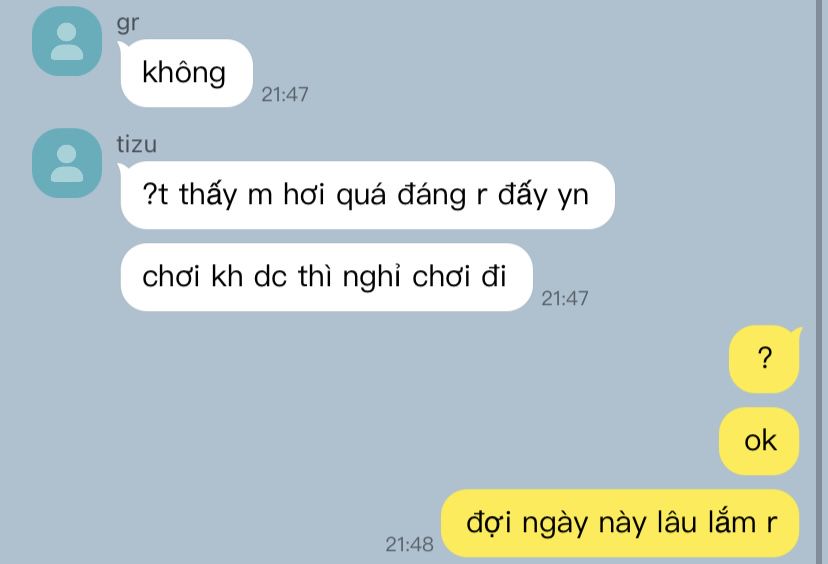This screenshot has height=564, width=828.
Task: Tap the sender name tizu
Action: [136, 144]
